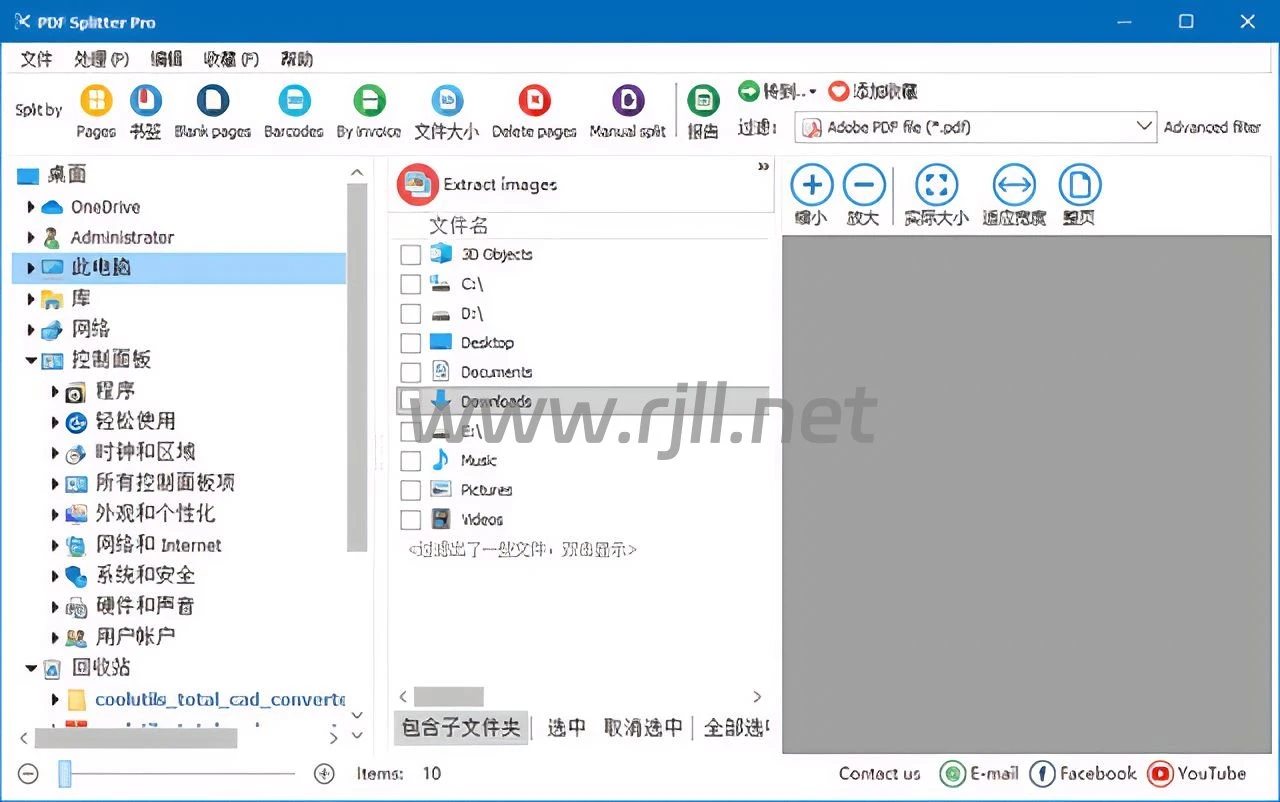
Task: Select the Manual split icon
Action: [627, 101]
